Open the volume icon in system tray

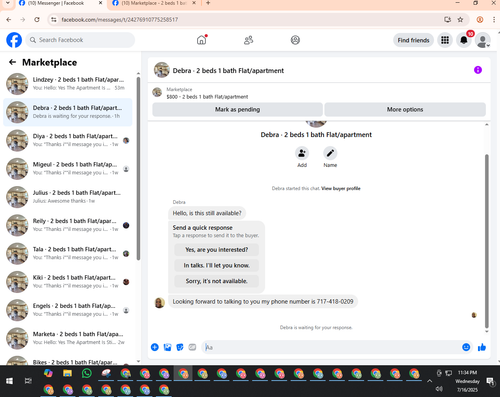point(439,389)
